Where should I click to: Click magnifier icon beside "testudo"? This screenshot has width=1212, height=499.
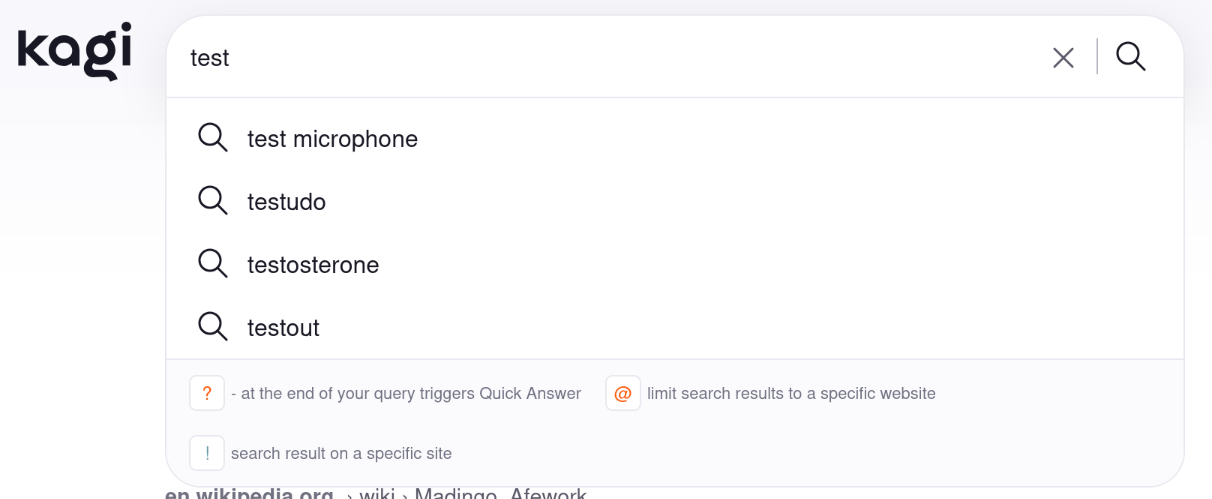point(213,201)
